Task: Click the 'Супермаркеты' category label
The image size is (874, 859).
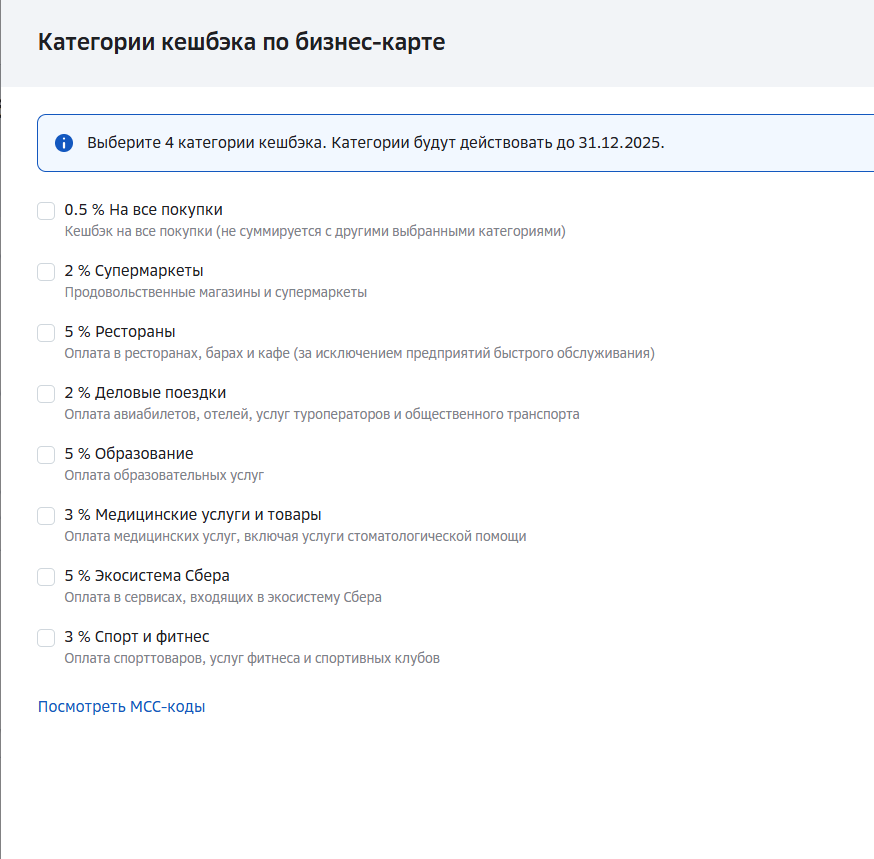Action: pos(134,271)
